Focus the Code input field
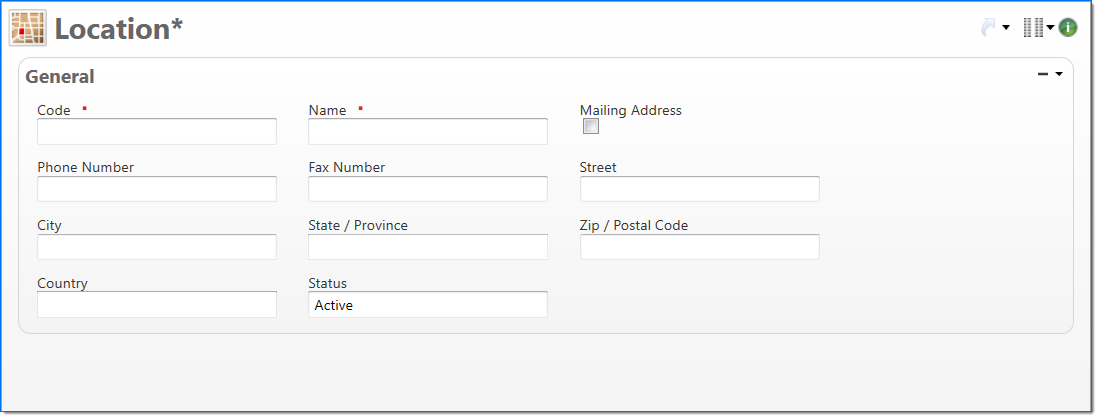This screenshot has width=1098, height=418. click(156, 132)
